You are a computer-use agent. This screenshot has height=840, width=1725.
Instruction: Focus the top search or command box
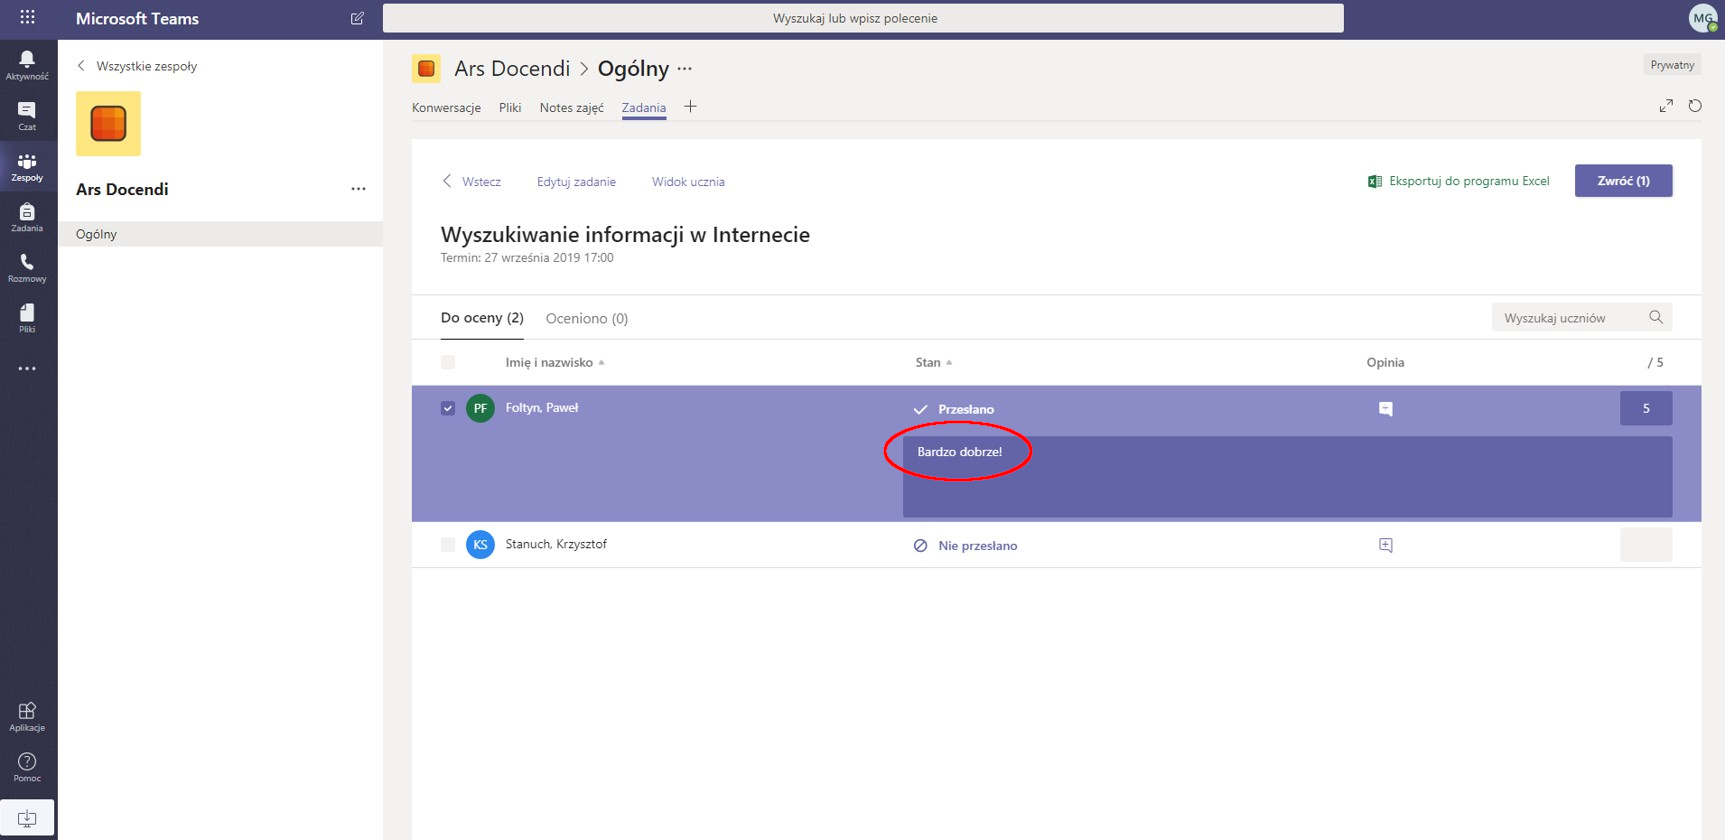point(863,18)
